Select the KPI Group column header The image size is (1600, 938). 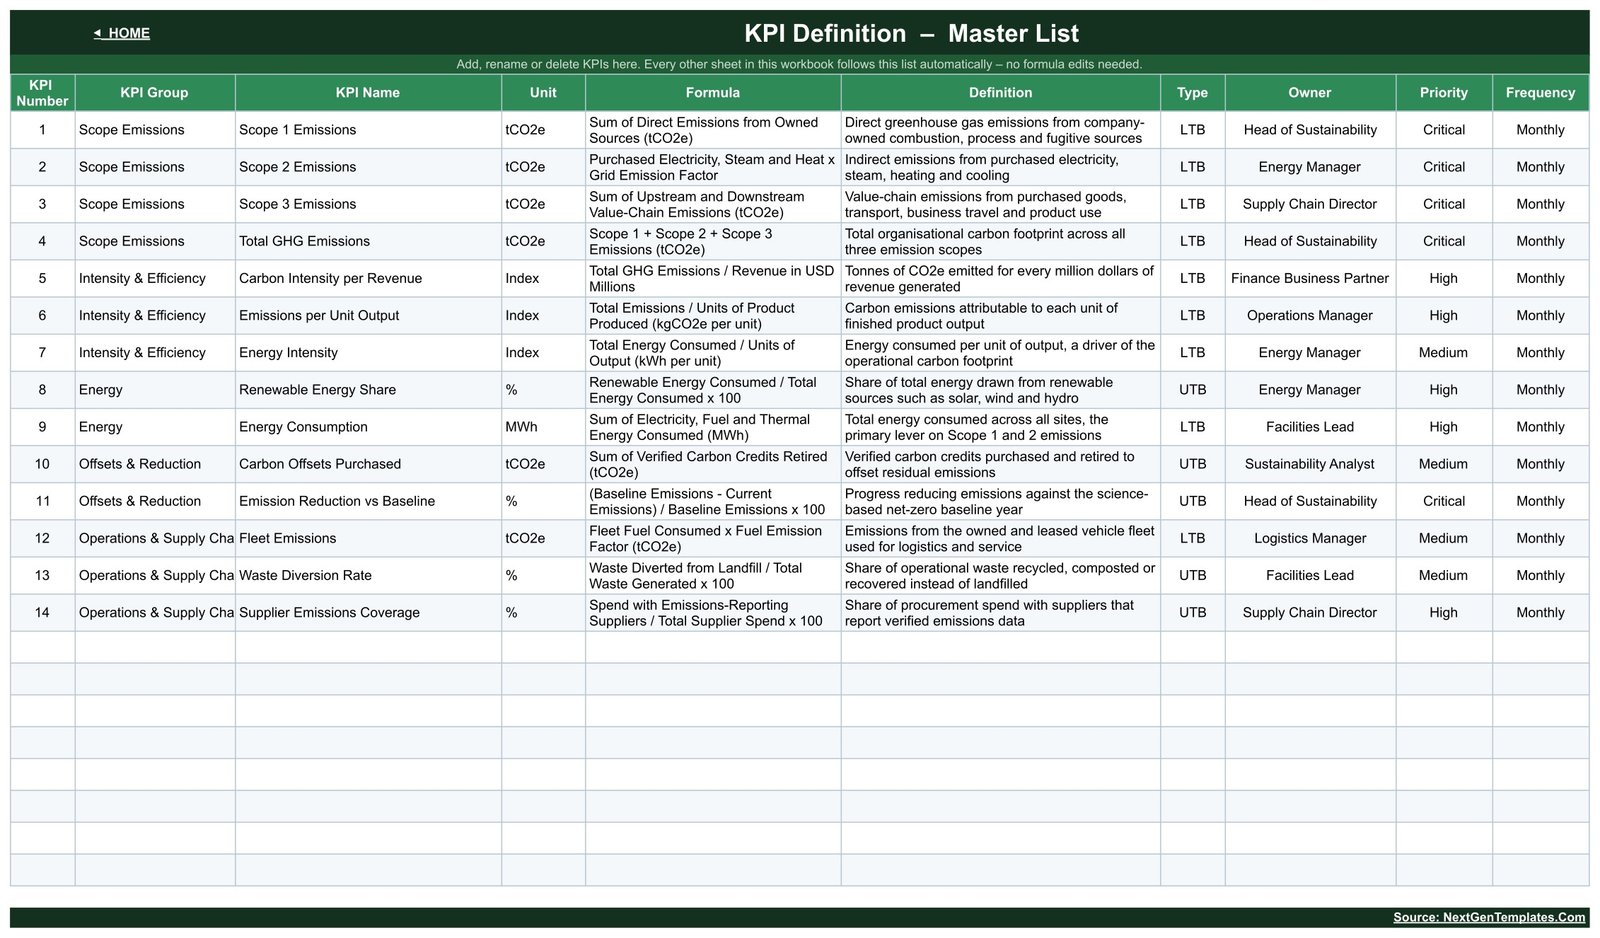pos(154,93)
